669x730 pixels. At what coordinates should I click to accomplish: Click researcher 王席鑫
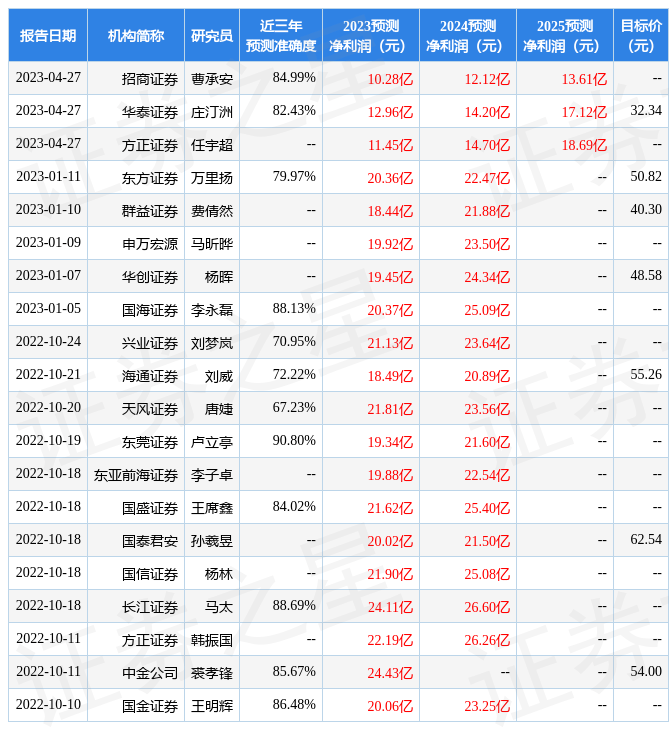212,508
